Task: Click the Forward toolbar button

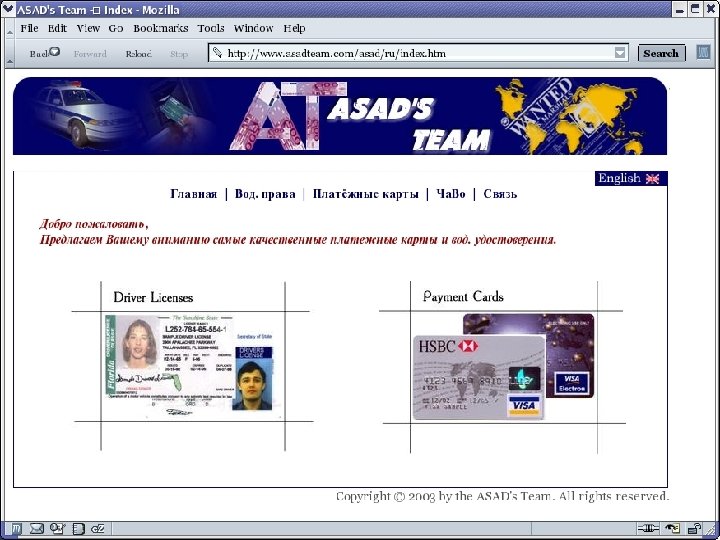Action: pyautogui.click(x=90, y=54)
